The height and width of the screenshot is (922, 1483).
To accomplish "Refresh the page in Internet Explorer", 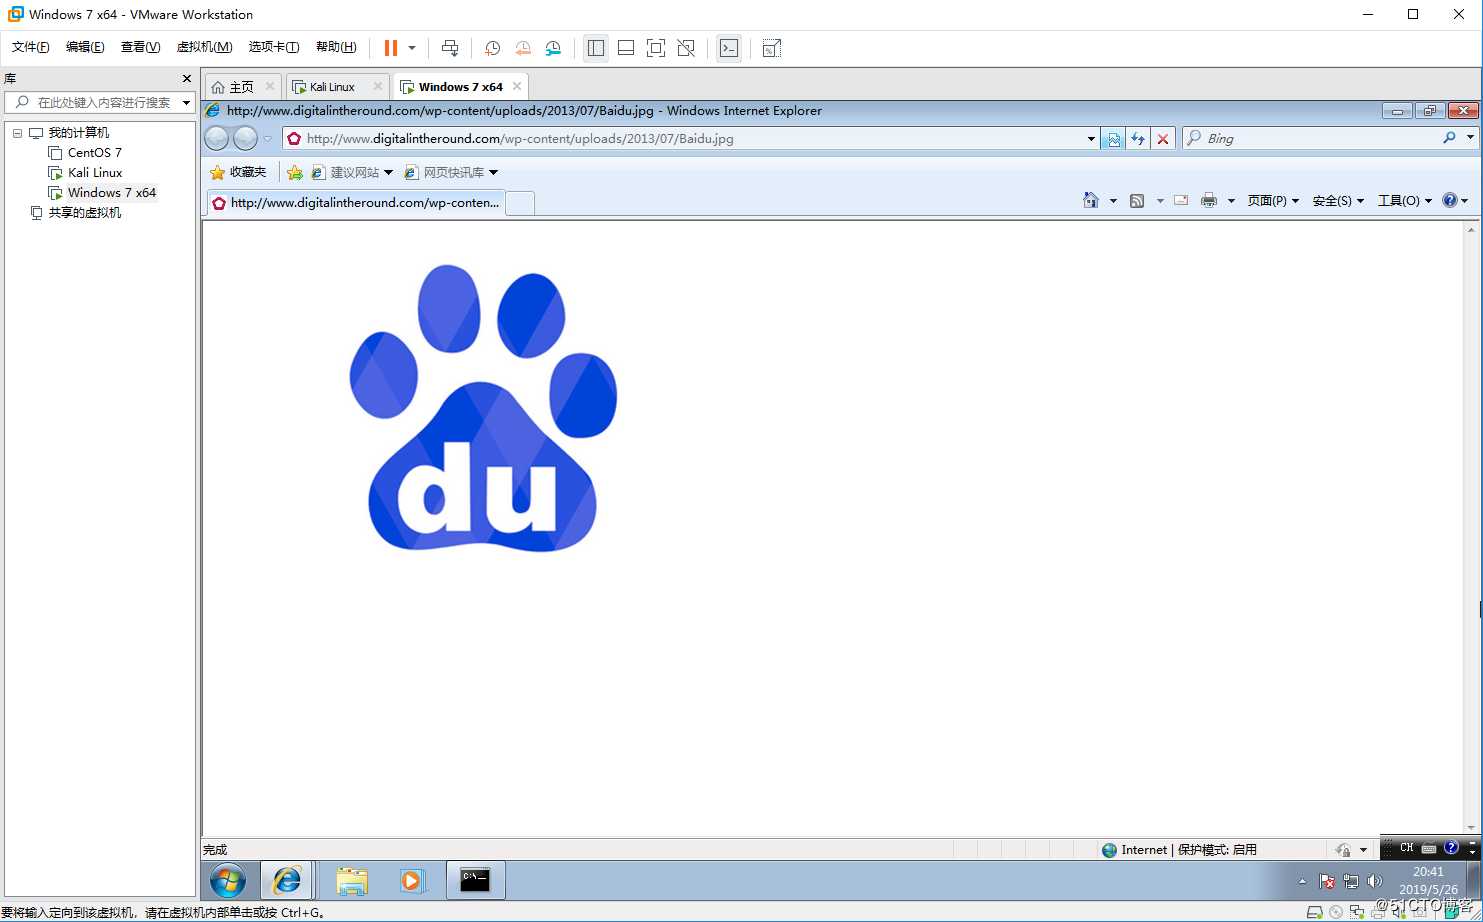I will [x=1138, y=139].
